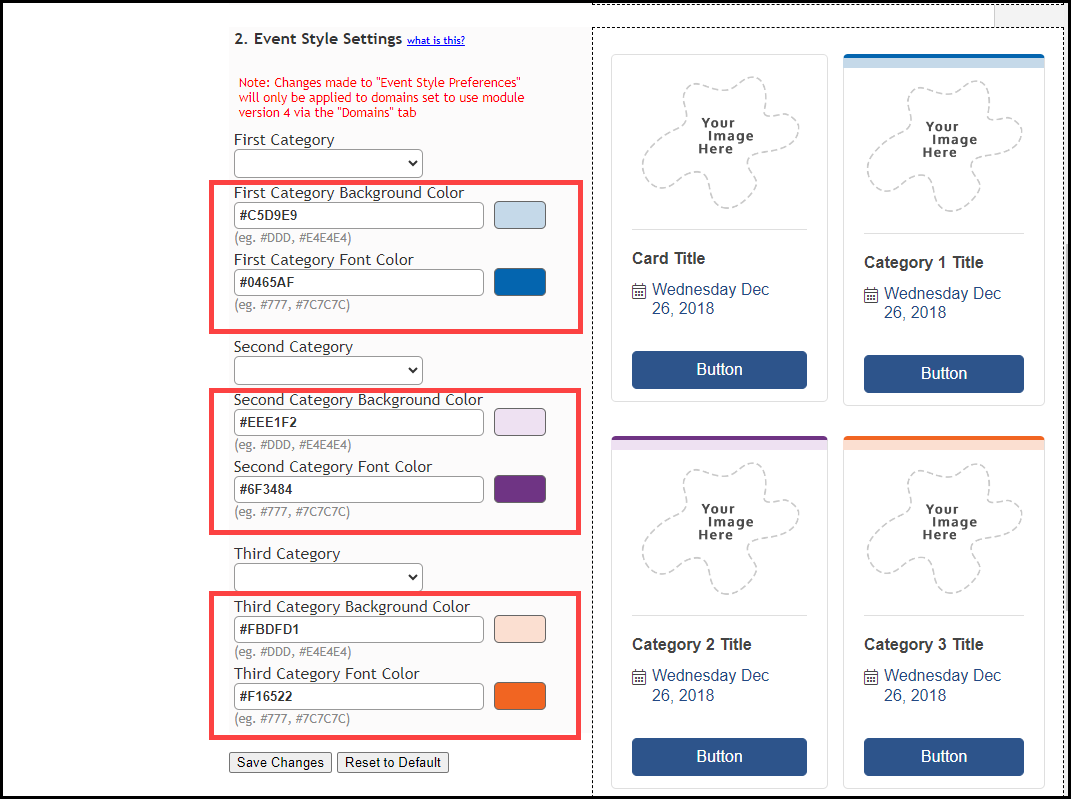1071x799 pixels.
Task: Open the Third Category dropdown
Action: (328, 577)
